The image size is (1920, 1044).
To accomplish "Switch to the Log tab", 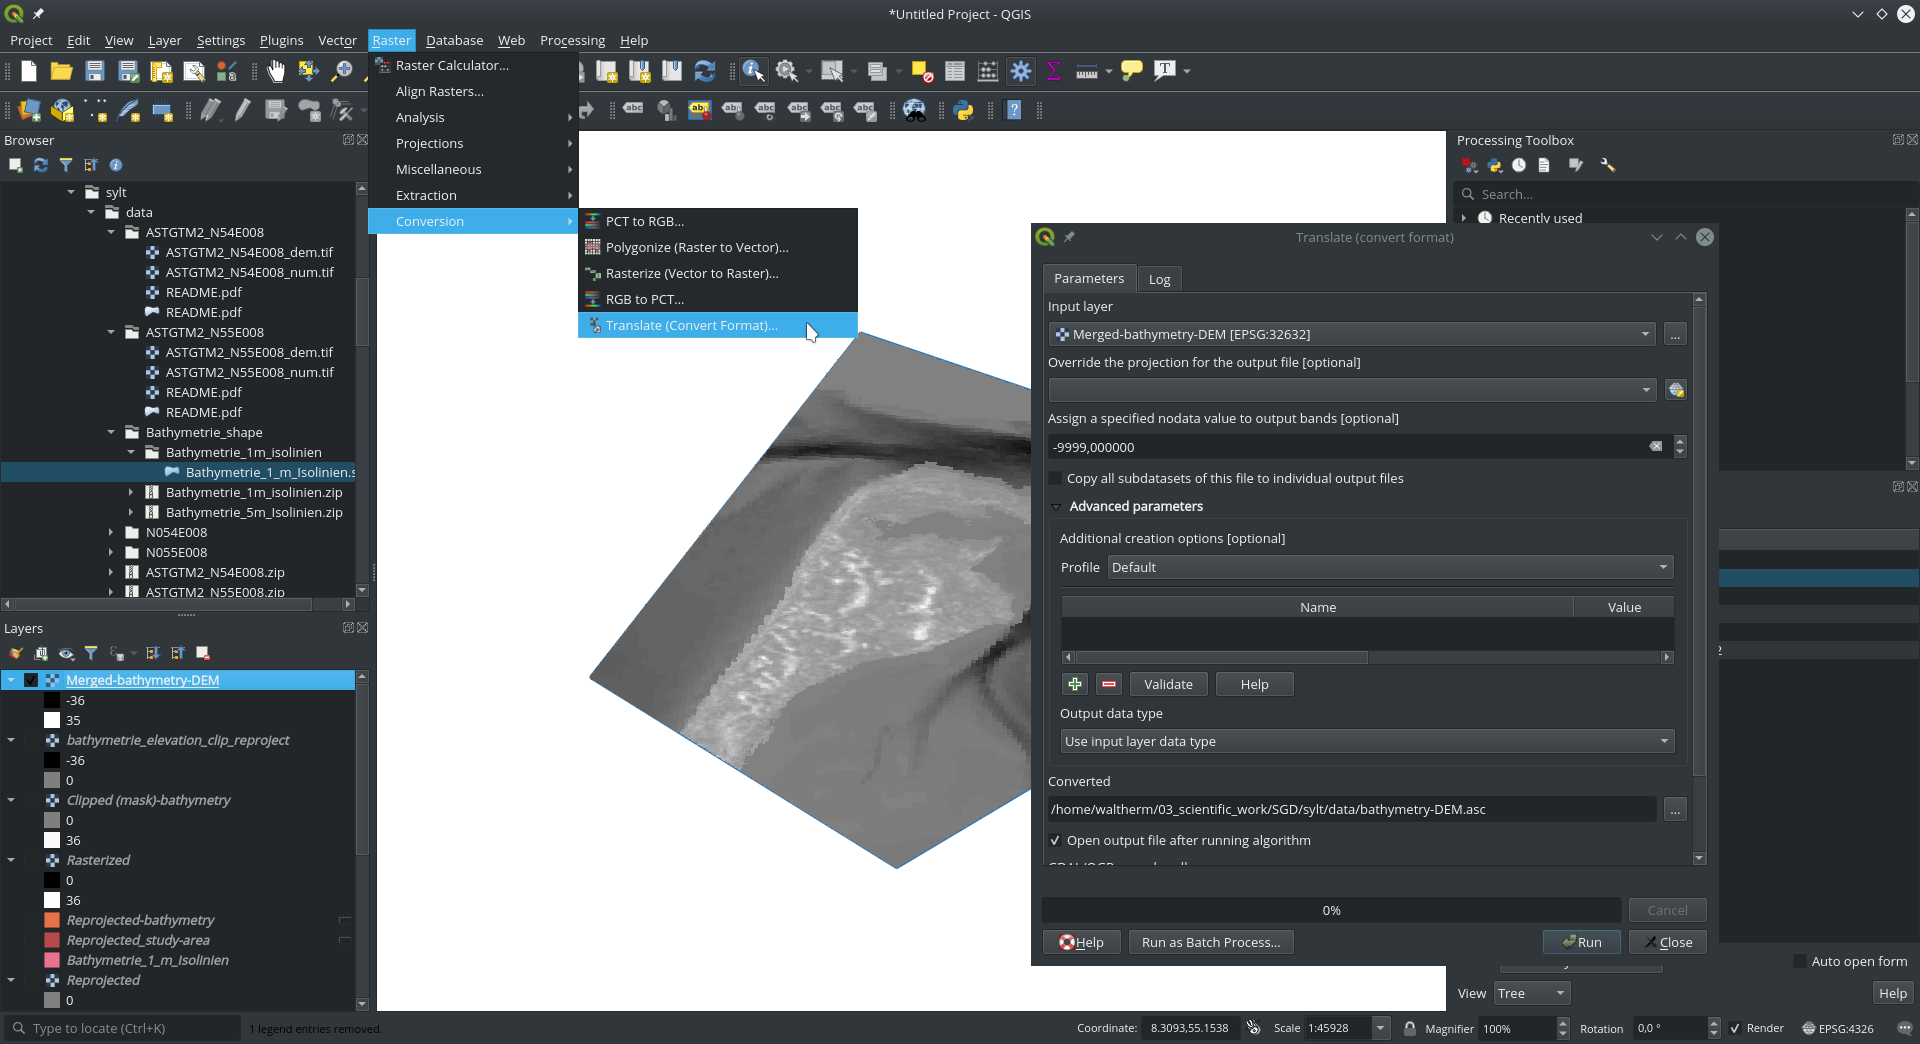I will click(x=1159, y=279).
